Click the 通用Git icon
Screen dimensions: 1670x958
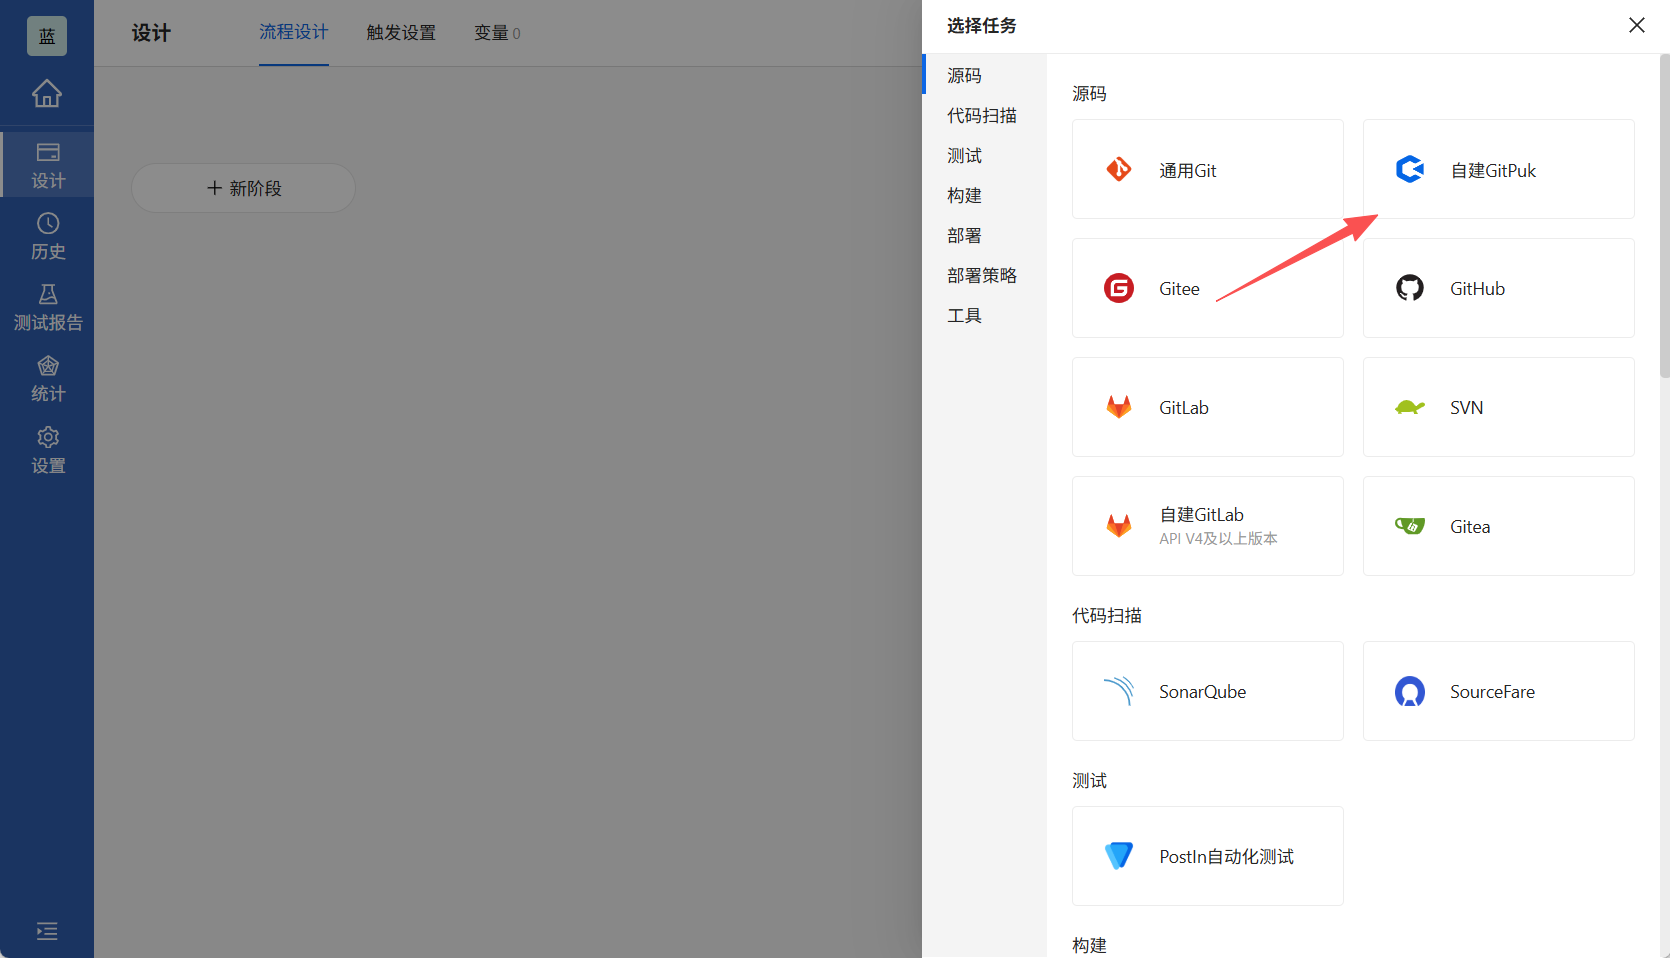click(1118, 169)
